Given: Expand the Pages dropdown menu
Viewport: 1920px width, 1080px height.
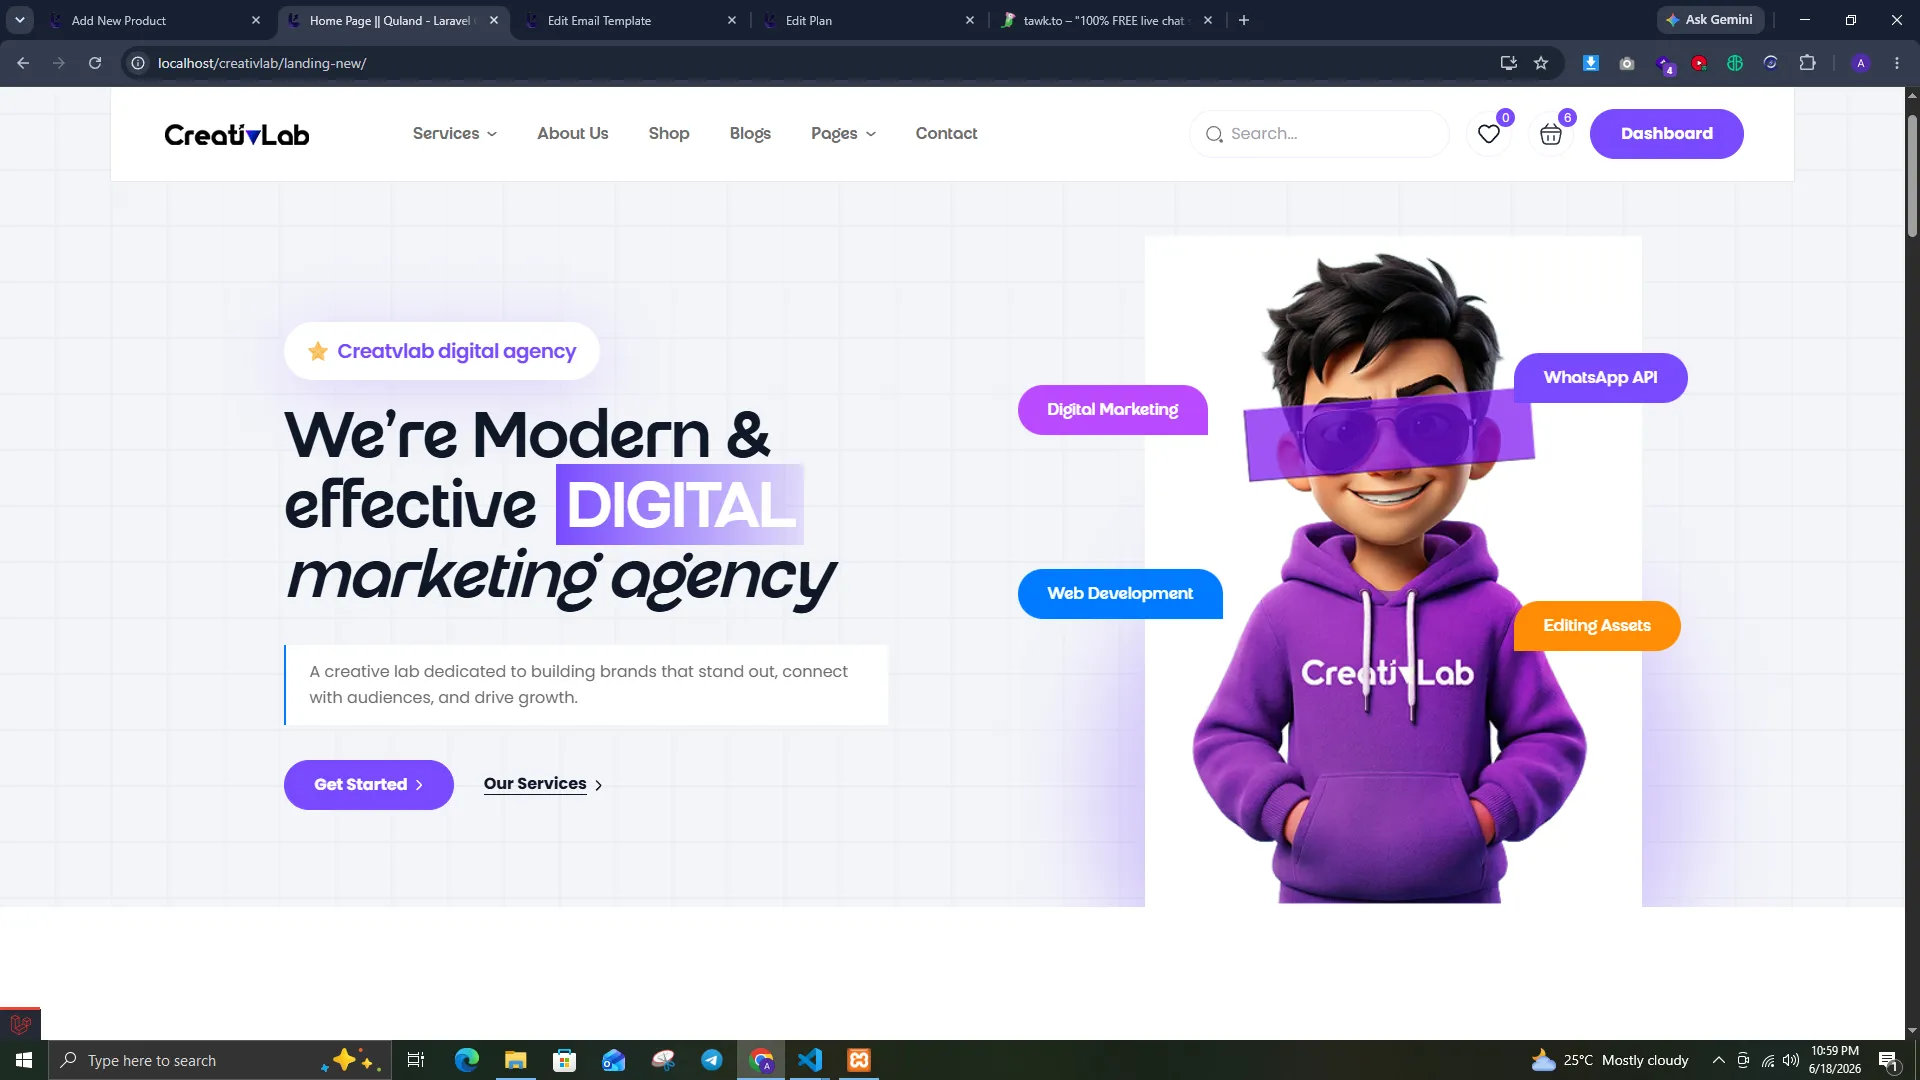Looking at the screenshot, I should click(844, 134).
